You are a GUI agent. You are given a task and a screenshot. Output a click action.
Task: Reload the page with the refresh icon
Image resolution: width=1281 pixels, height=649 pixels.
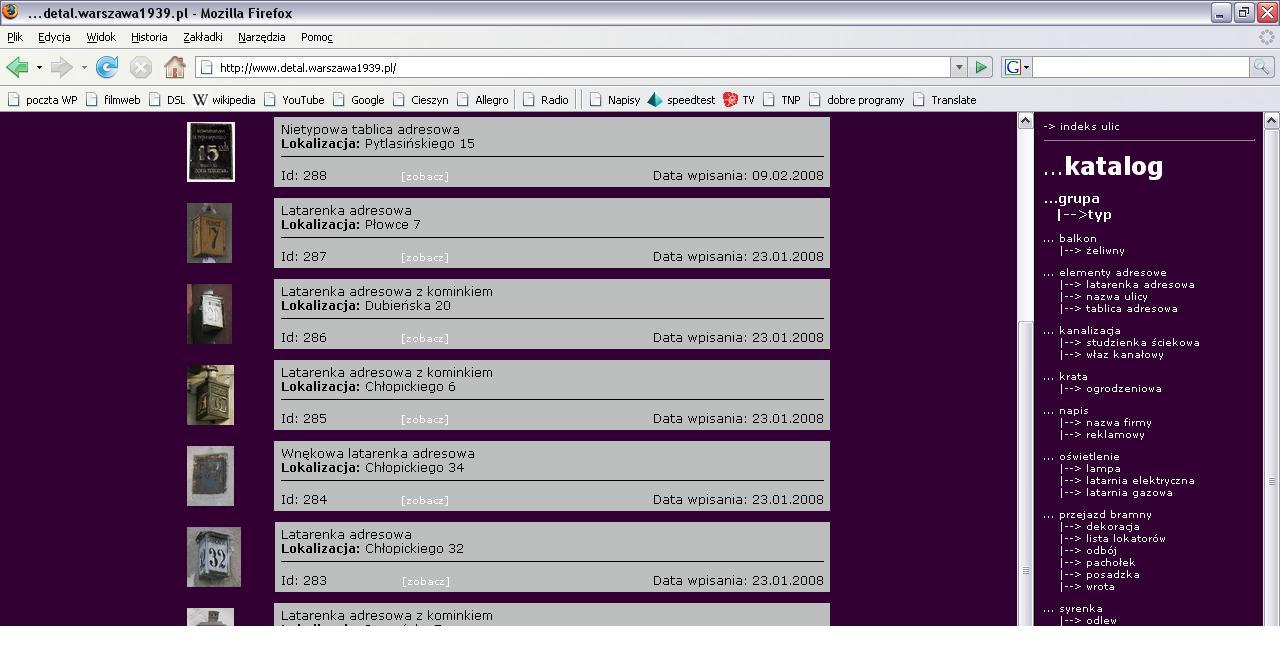(x=107, y=67)
